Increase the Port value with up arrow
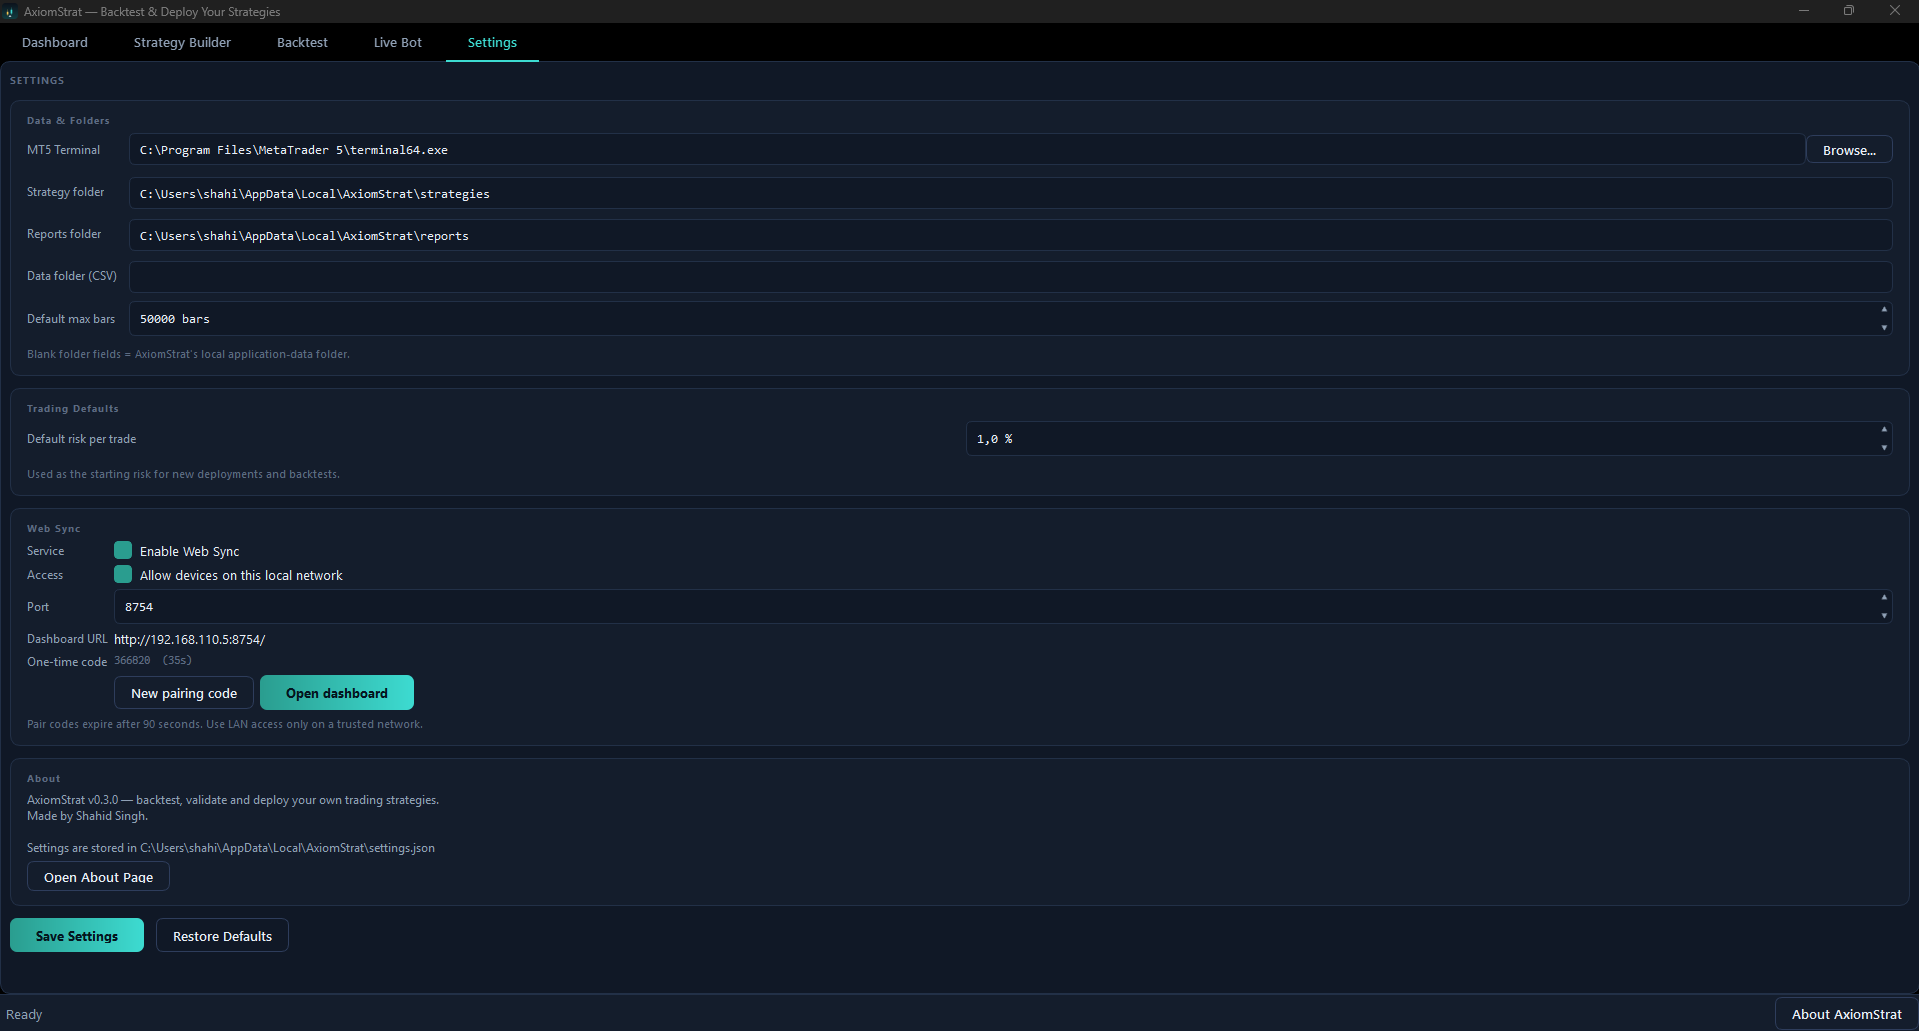 (1884, 598)
